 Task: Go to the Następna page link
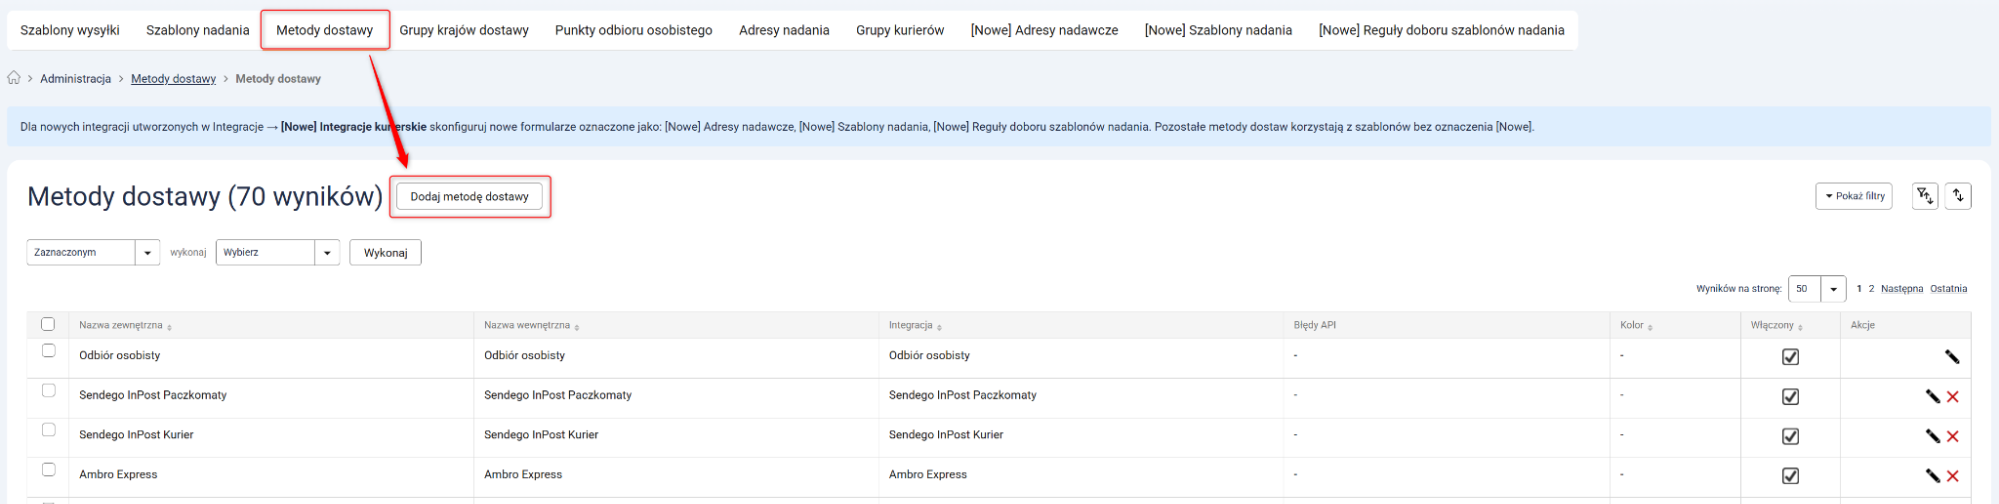coord(1901,289)
